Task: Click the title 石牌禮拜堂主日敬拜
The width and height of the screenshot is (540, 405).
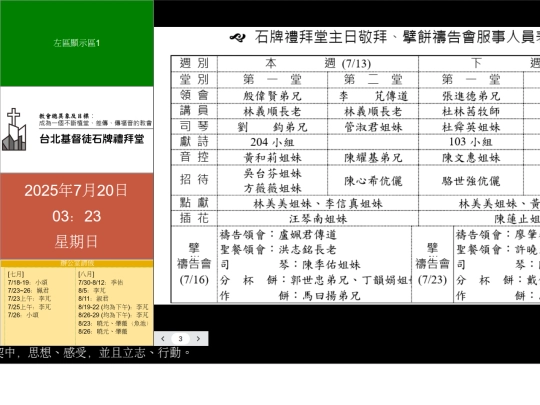Action: 321,37
